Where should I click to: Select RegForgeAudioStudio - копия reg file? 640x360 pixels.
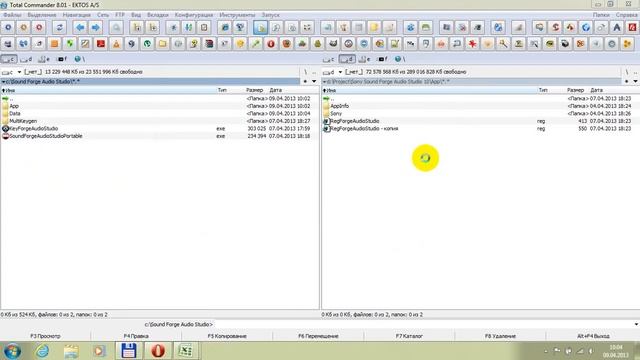tap(480, 129)
